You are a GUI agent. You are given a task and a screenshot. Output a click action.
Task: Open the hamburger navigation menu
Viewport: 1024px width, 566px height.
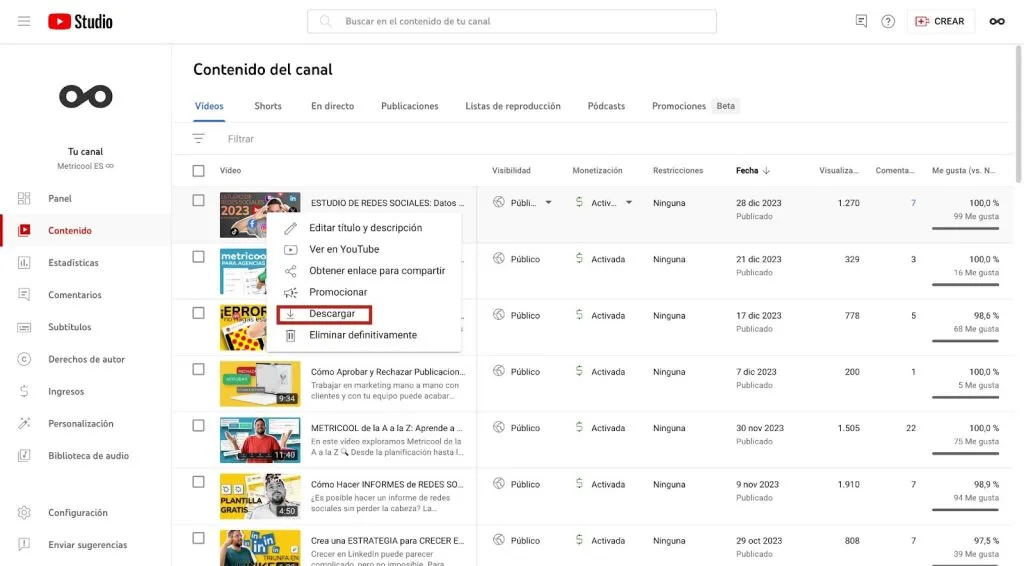(24, 21)
